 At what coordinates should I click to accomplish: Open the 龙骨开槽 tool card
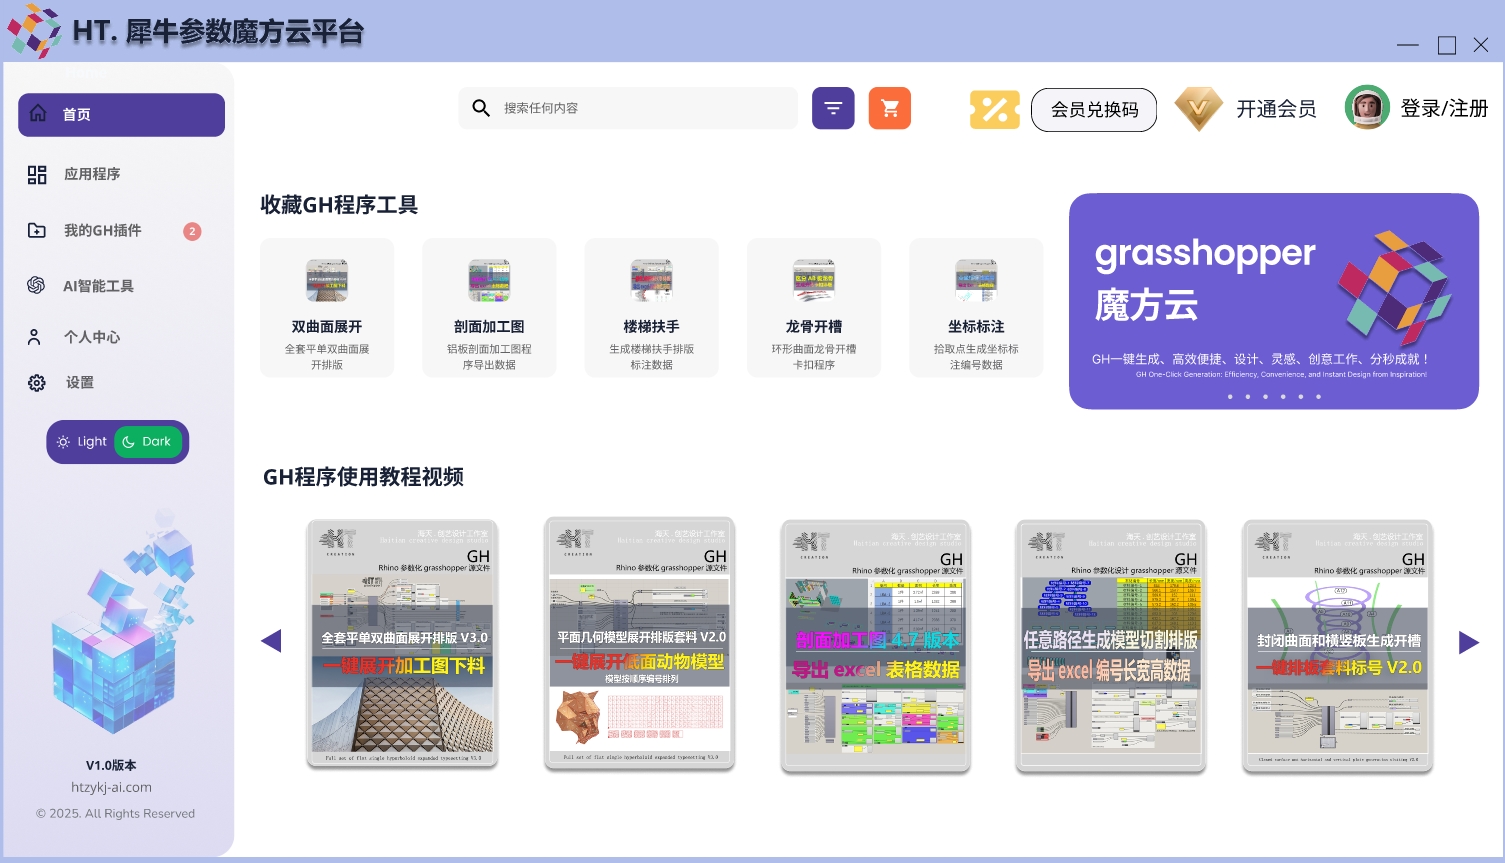coord(814,308)
